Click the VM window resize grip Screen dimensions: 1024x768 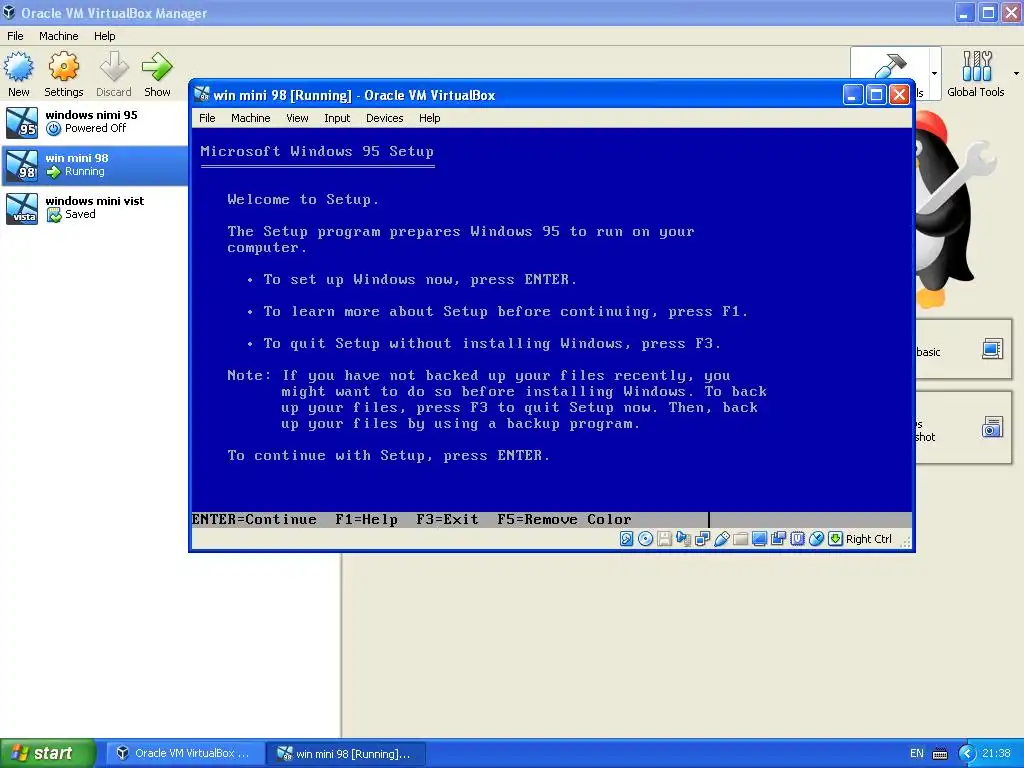pyautogui.click(x=906, y=541)
